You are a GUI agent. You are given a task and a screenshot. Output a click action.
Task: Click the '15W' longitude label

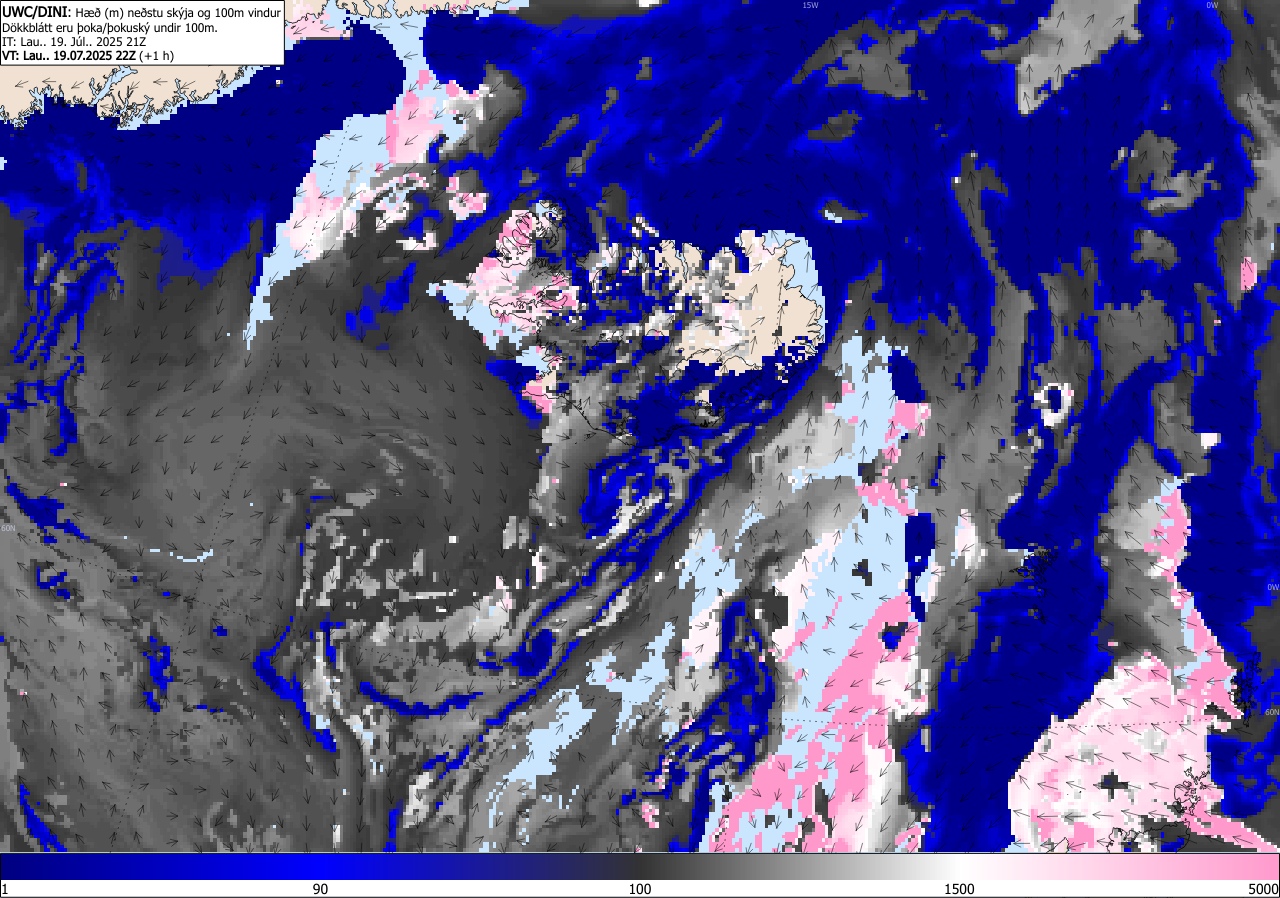pyautogui.click(x=810, y=5)
